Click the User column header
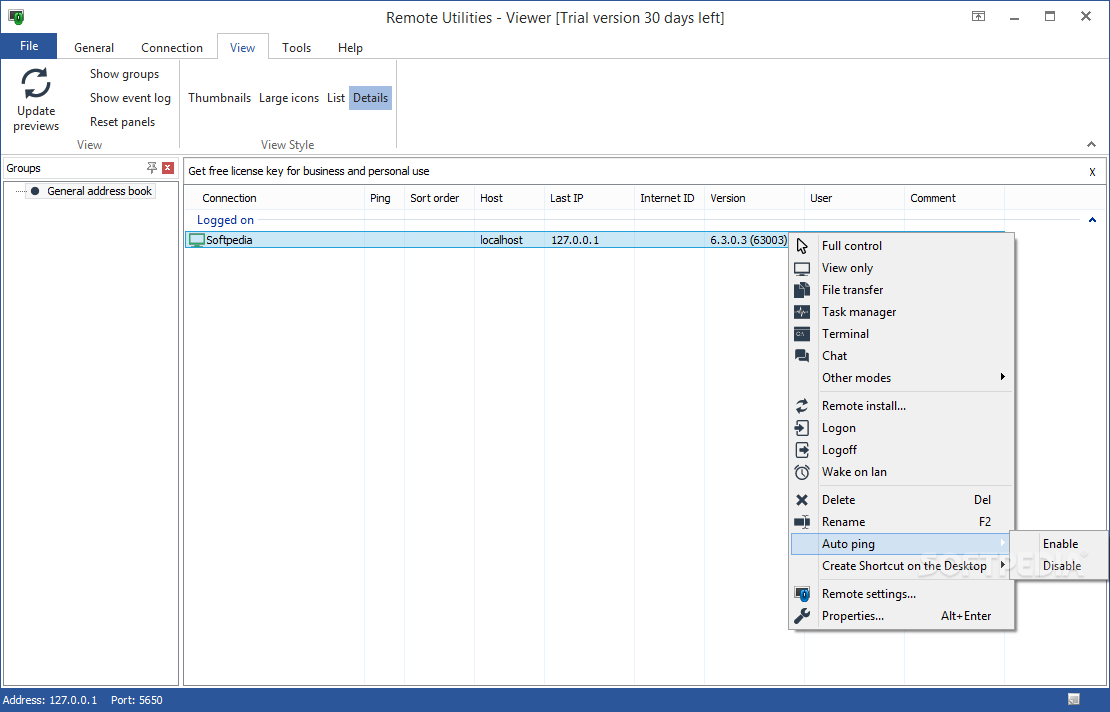Viewport: 1110px width, 712px height. [854, 198]
